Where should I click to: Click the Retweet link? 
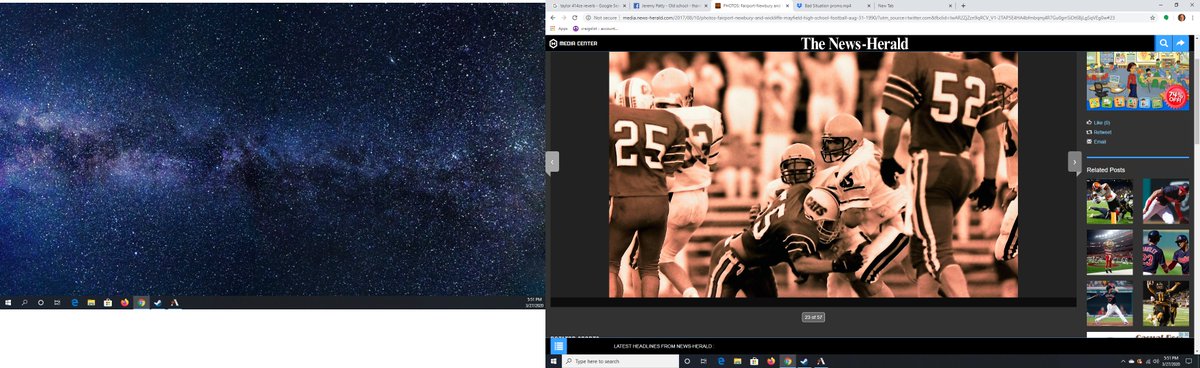point(1099,131)
